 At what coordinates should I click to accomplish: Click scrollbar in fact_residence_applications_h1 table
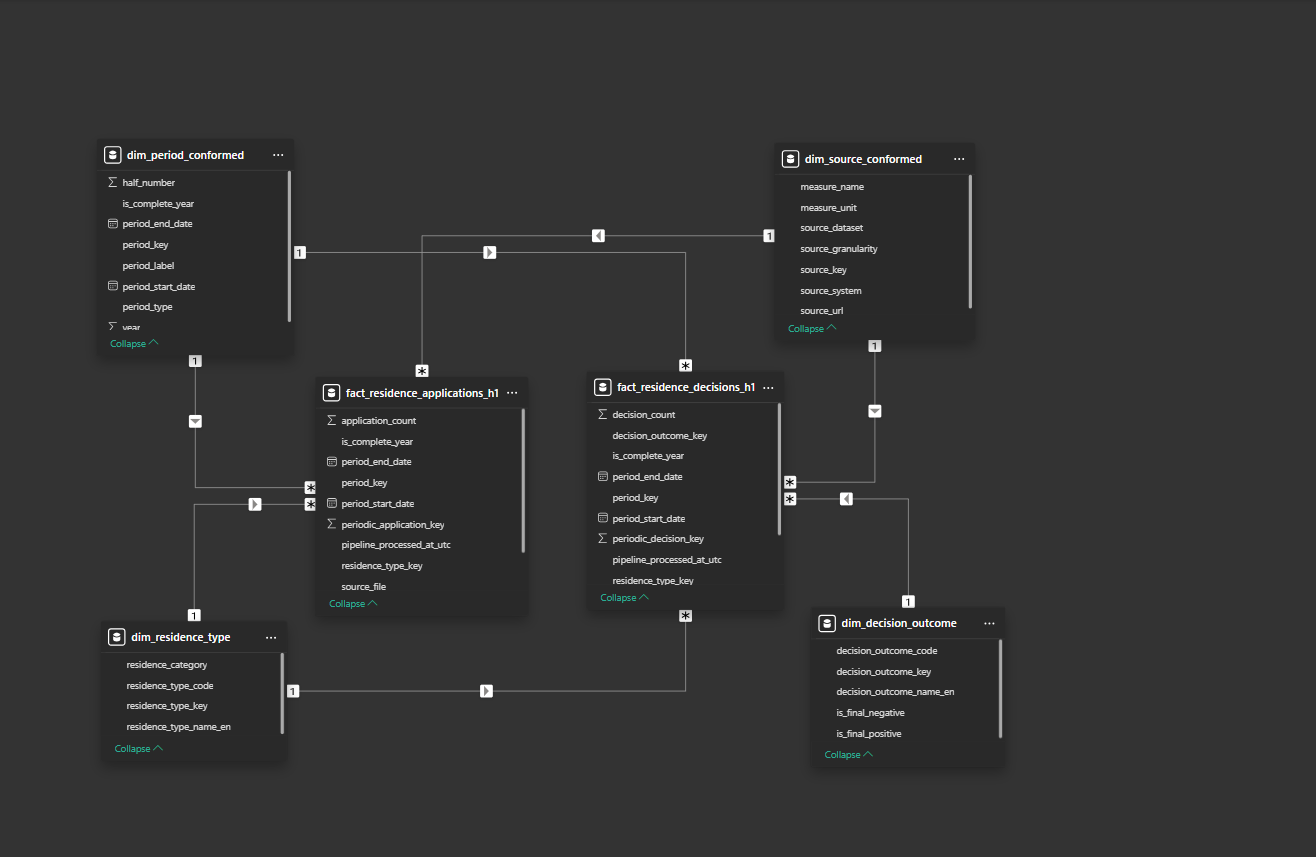[523, 480]
